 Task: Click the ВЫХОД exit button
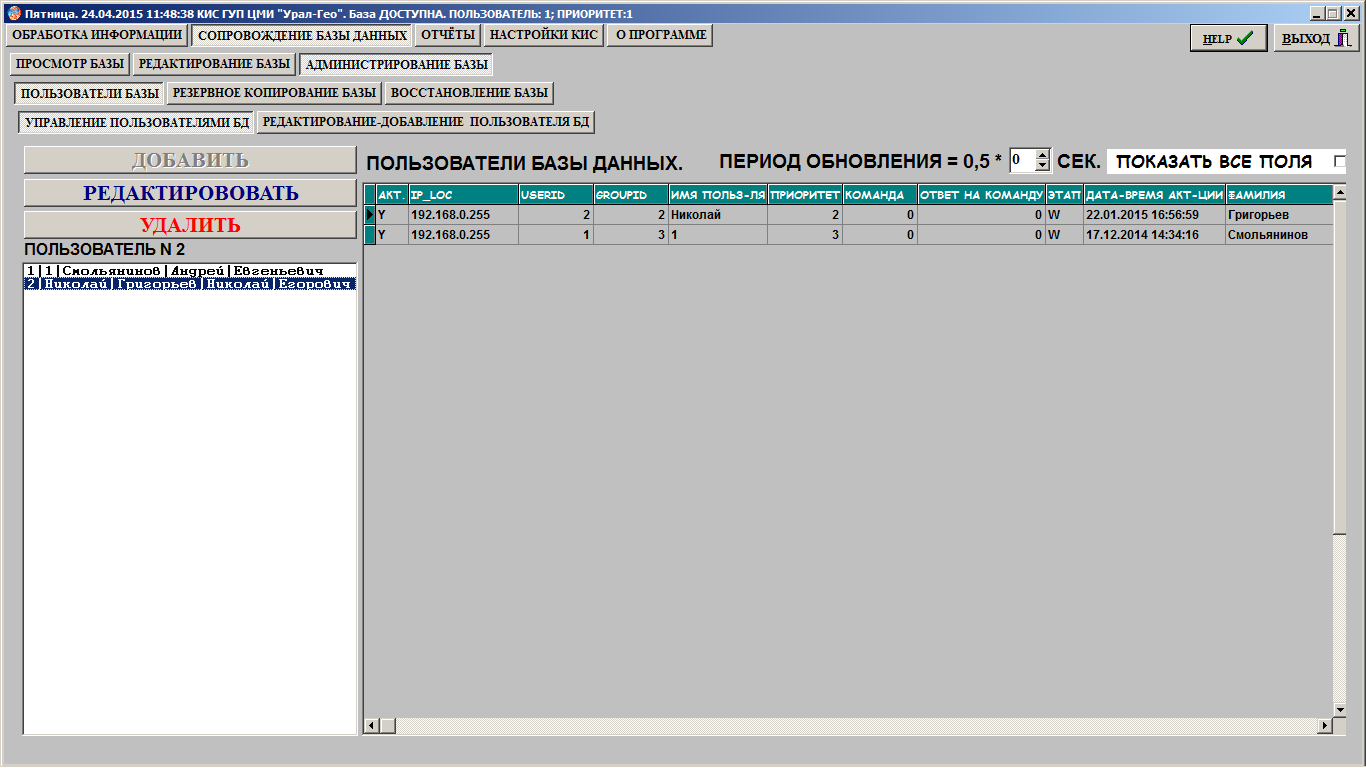(1316, 38)
